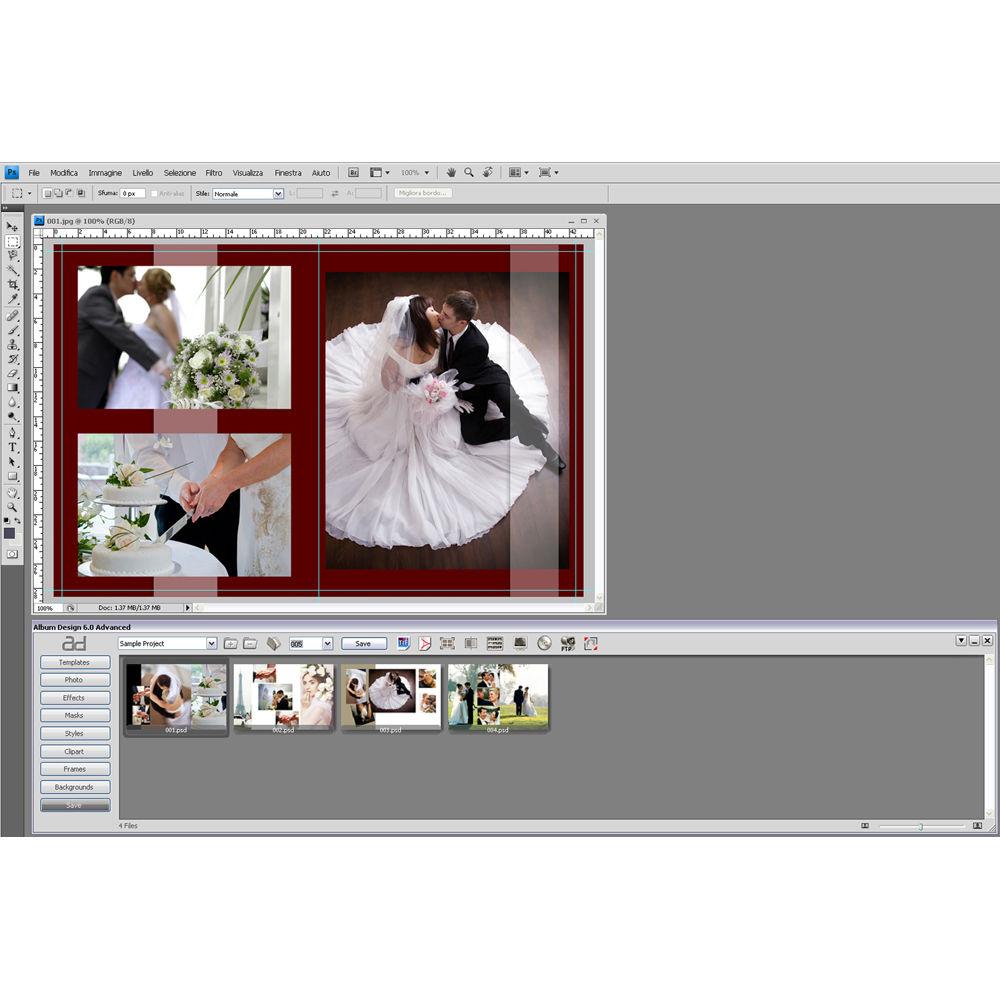Open the Finestra menu

pyautogui.click(x=288, y=172)
